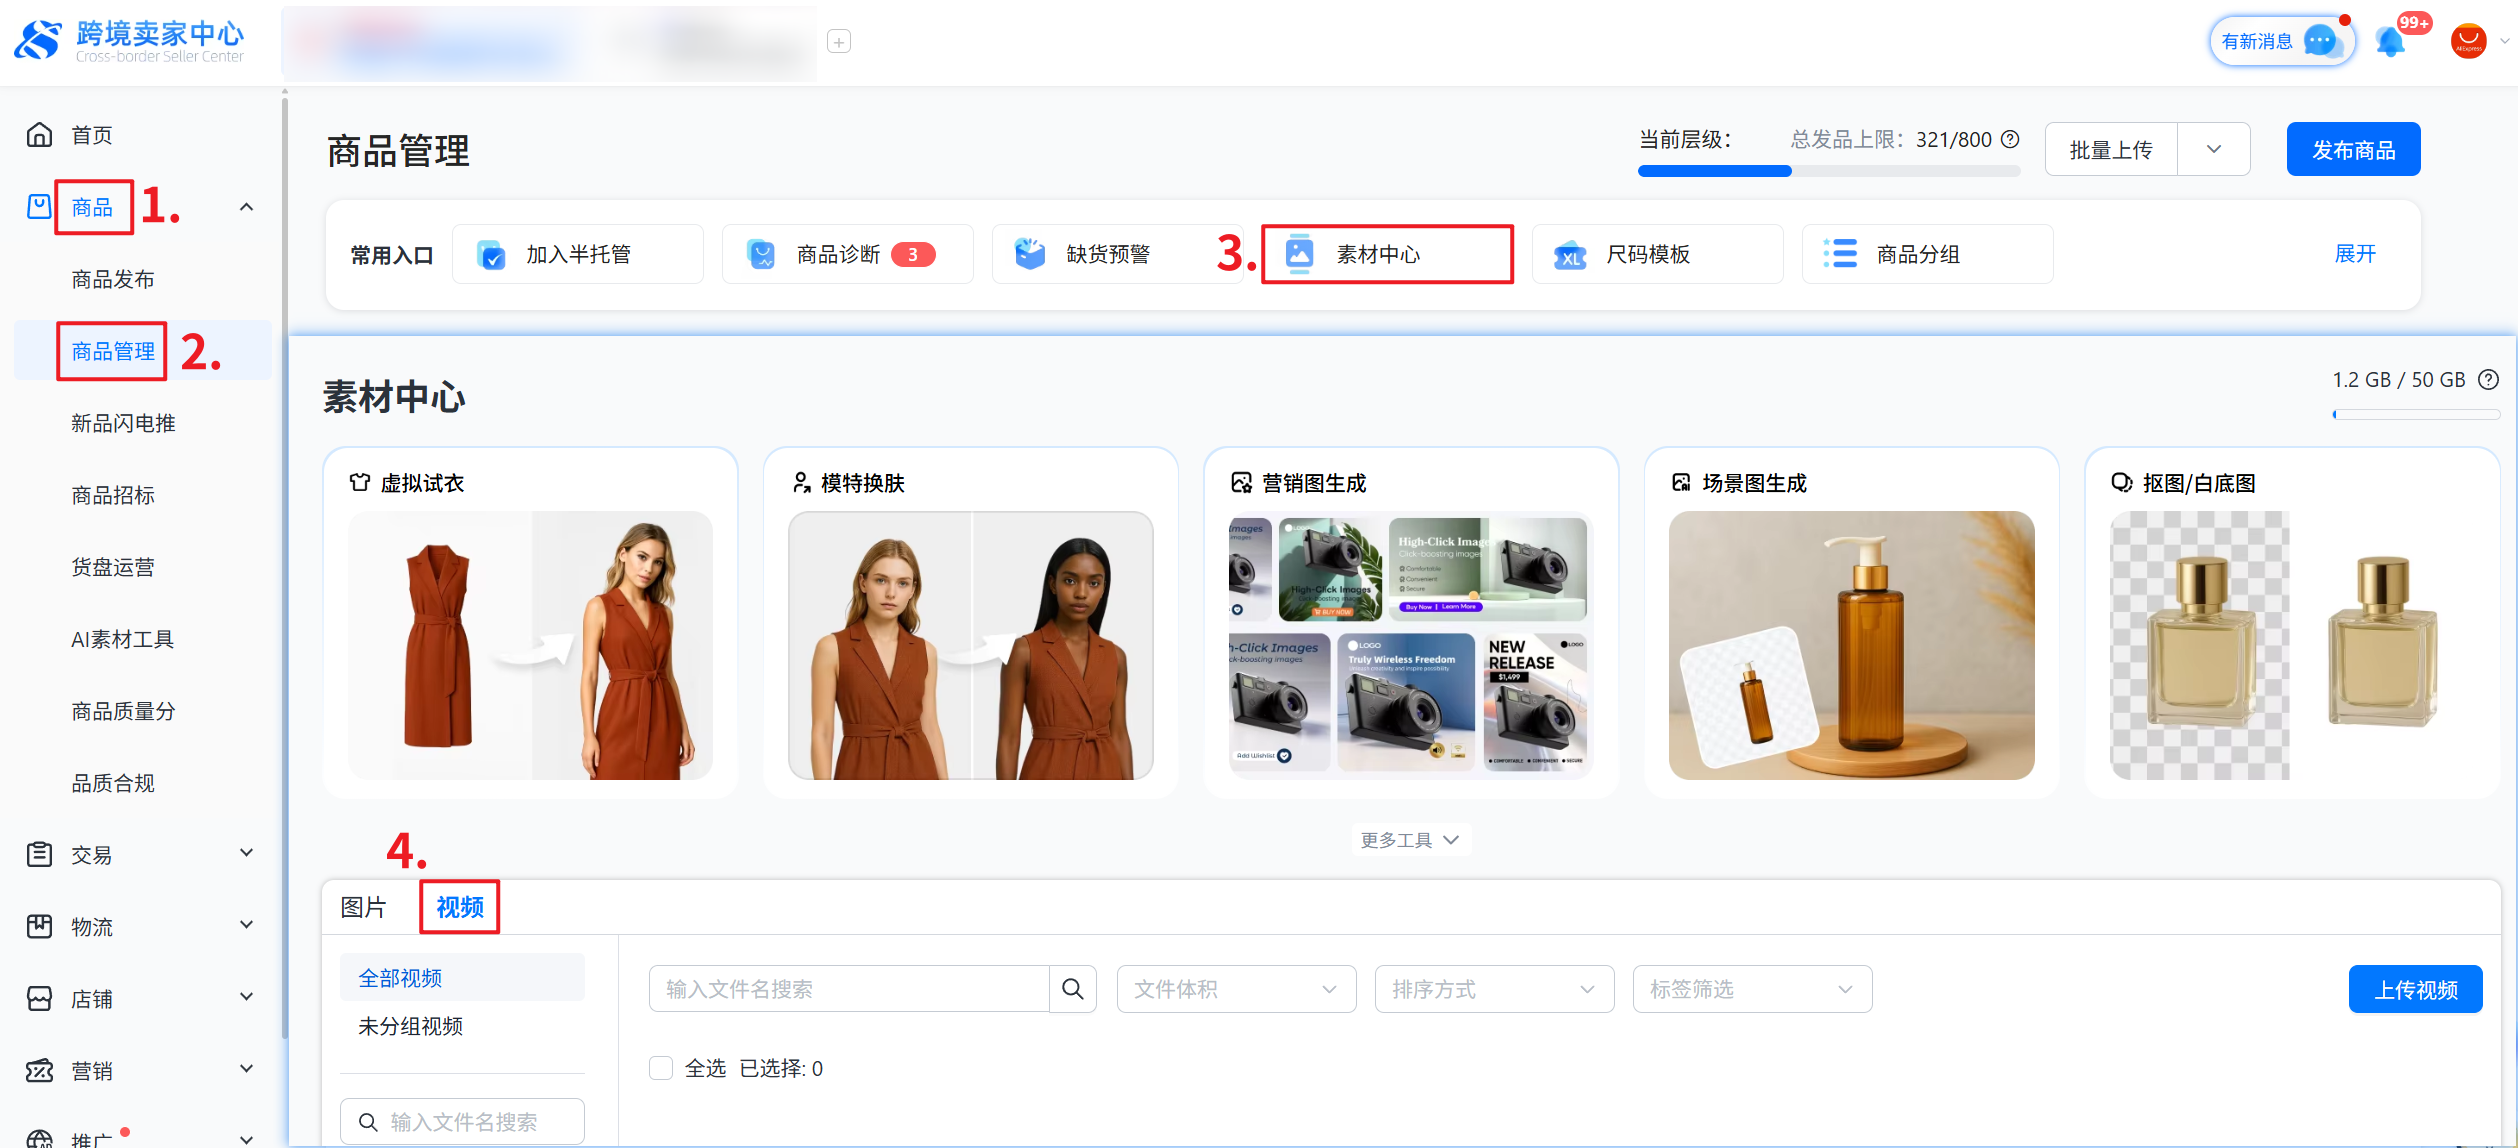
Task: Click the notification bell icon
Action: [2391, 42]
